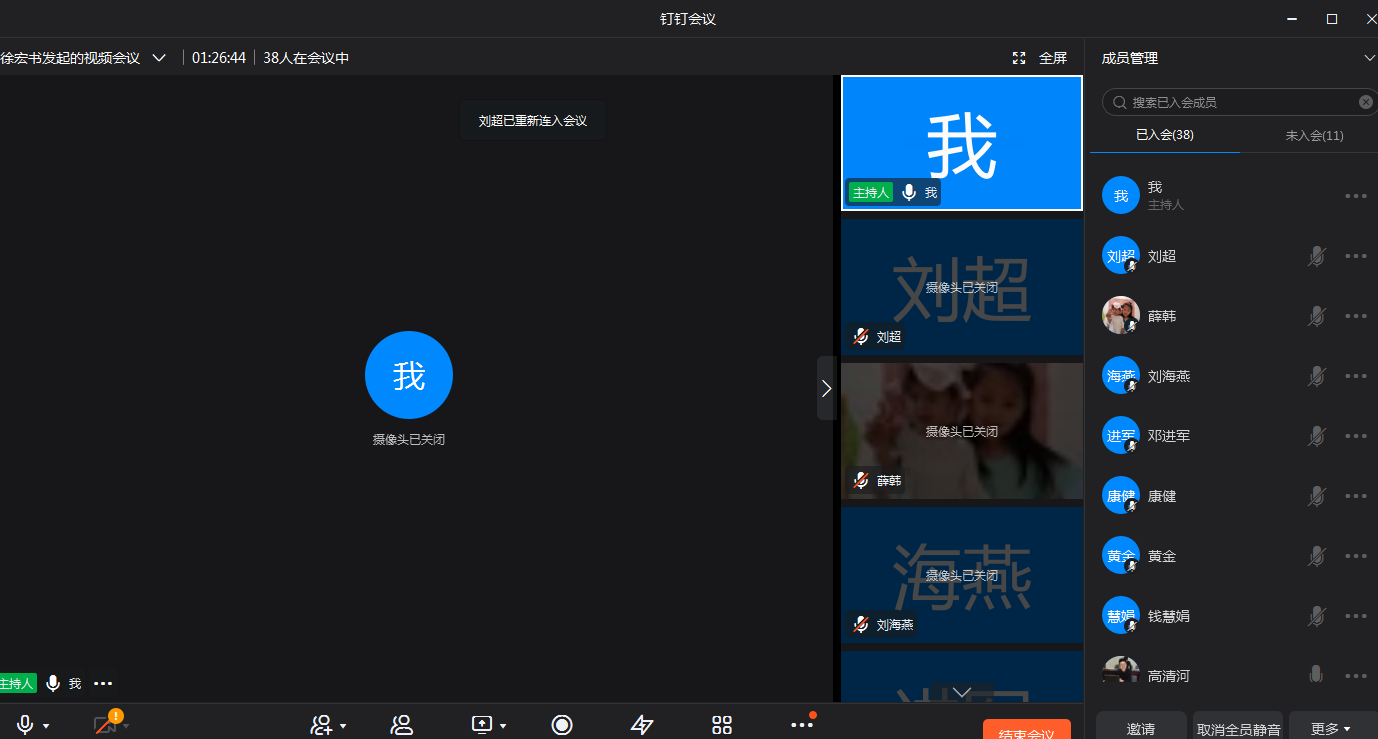
Task: Start recording with the record icon
Action: pos(562,725)
